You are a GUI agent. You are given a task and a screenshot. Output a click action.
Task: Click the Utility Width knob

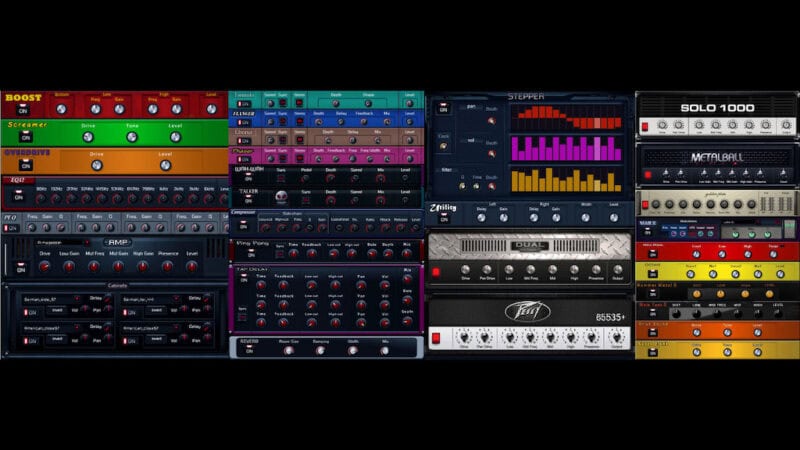(x=585, y=218)
